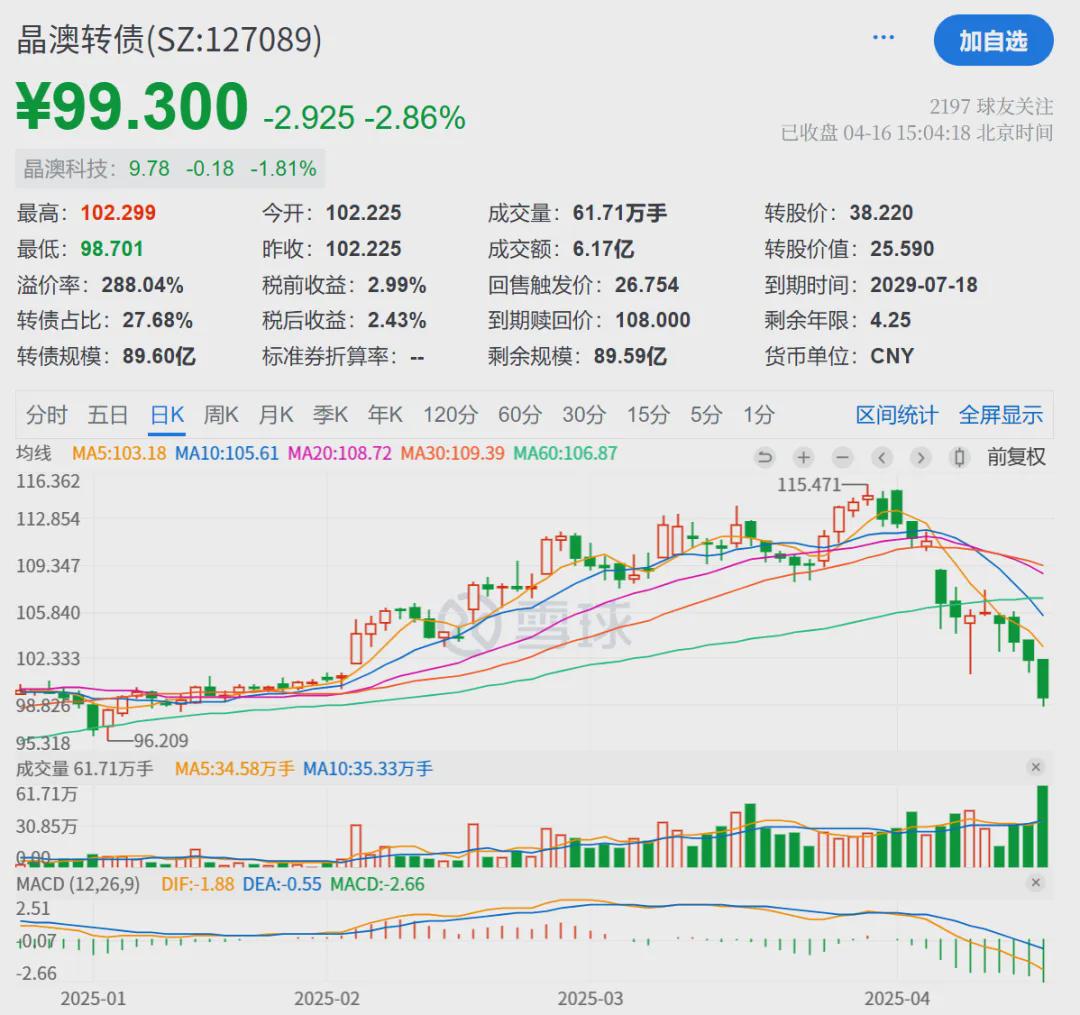Zoom out the K-line chart with minus icon
1080x1015 pixels.
(x=842, y=457)
